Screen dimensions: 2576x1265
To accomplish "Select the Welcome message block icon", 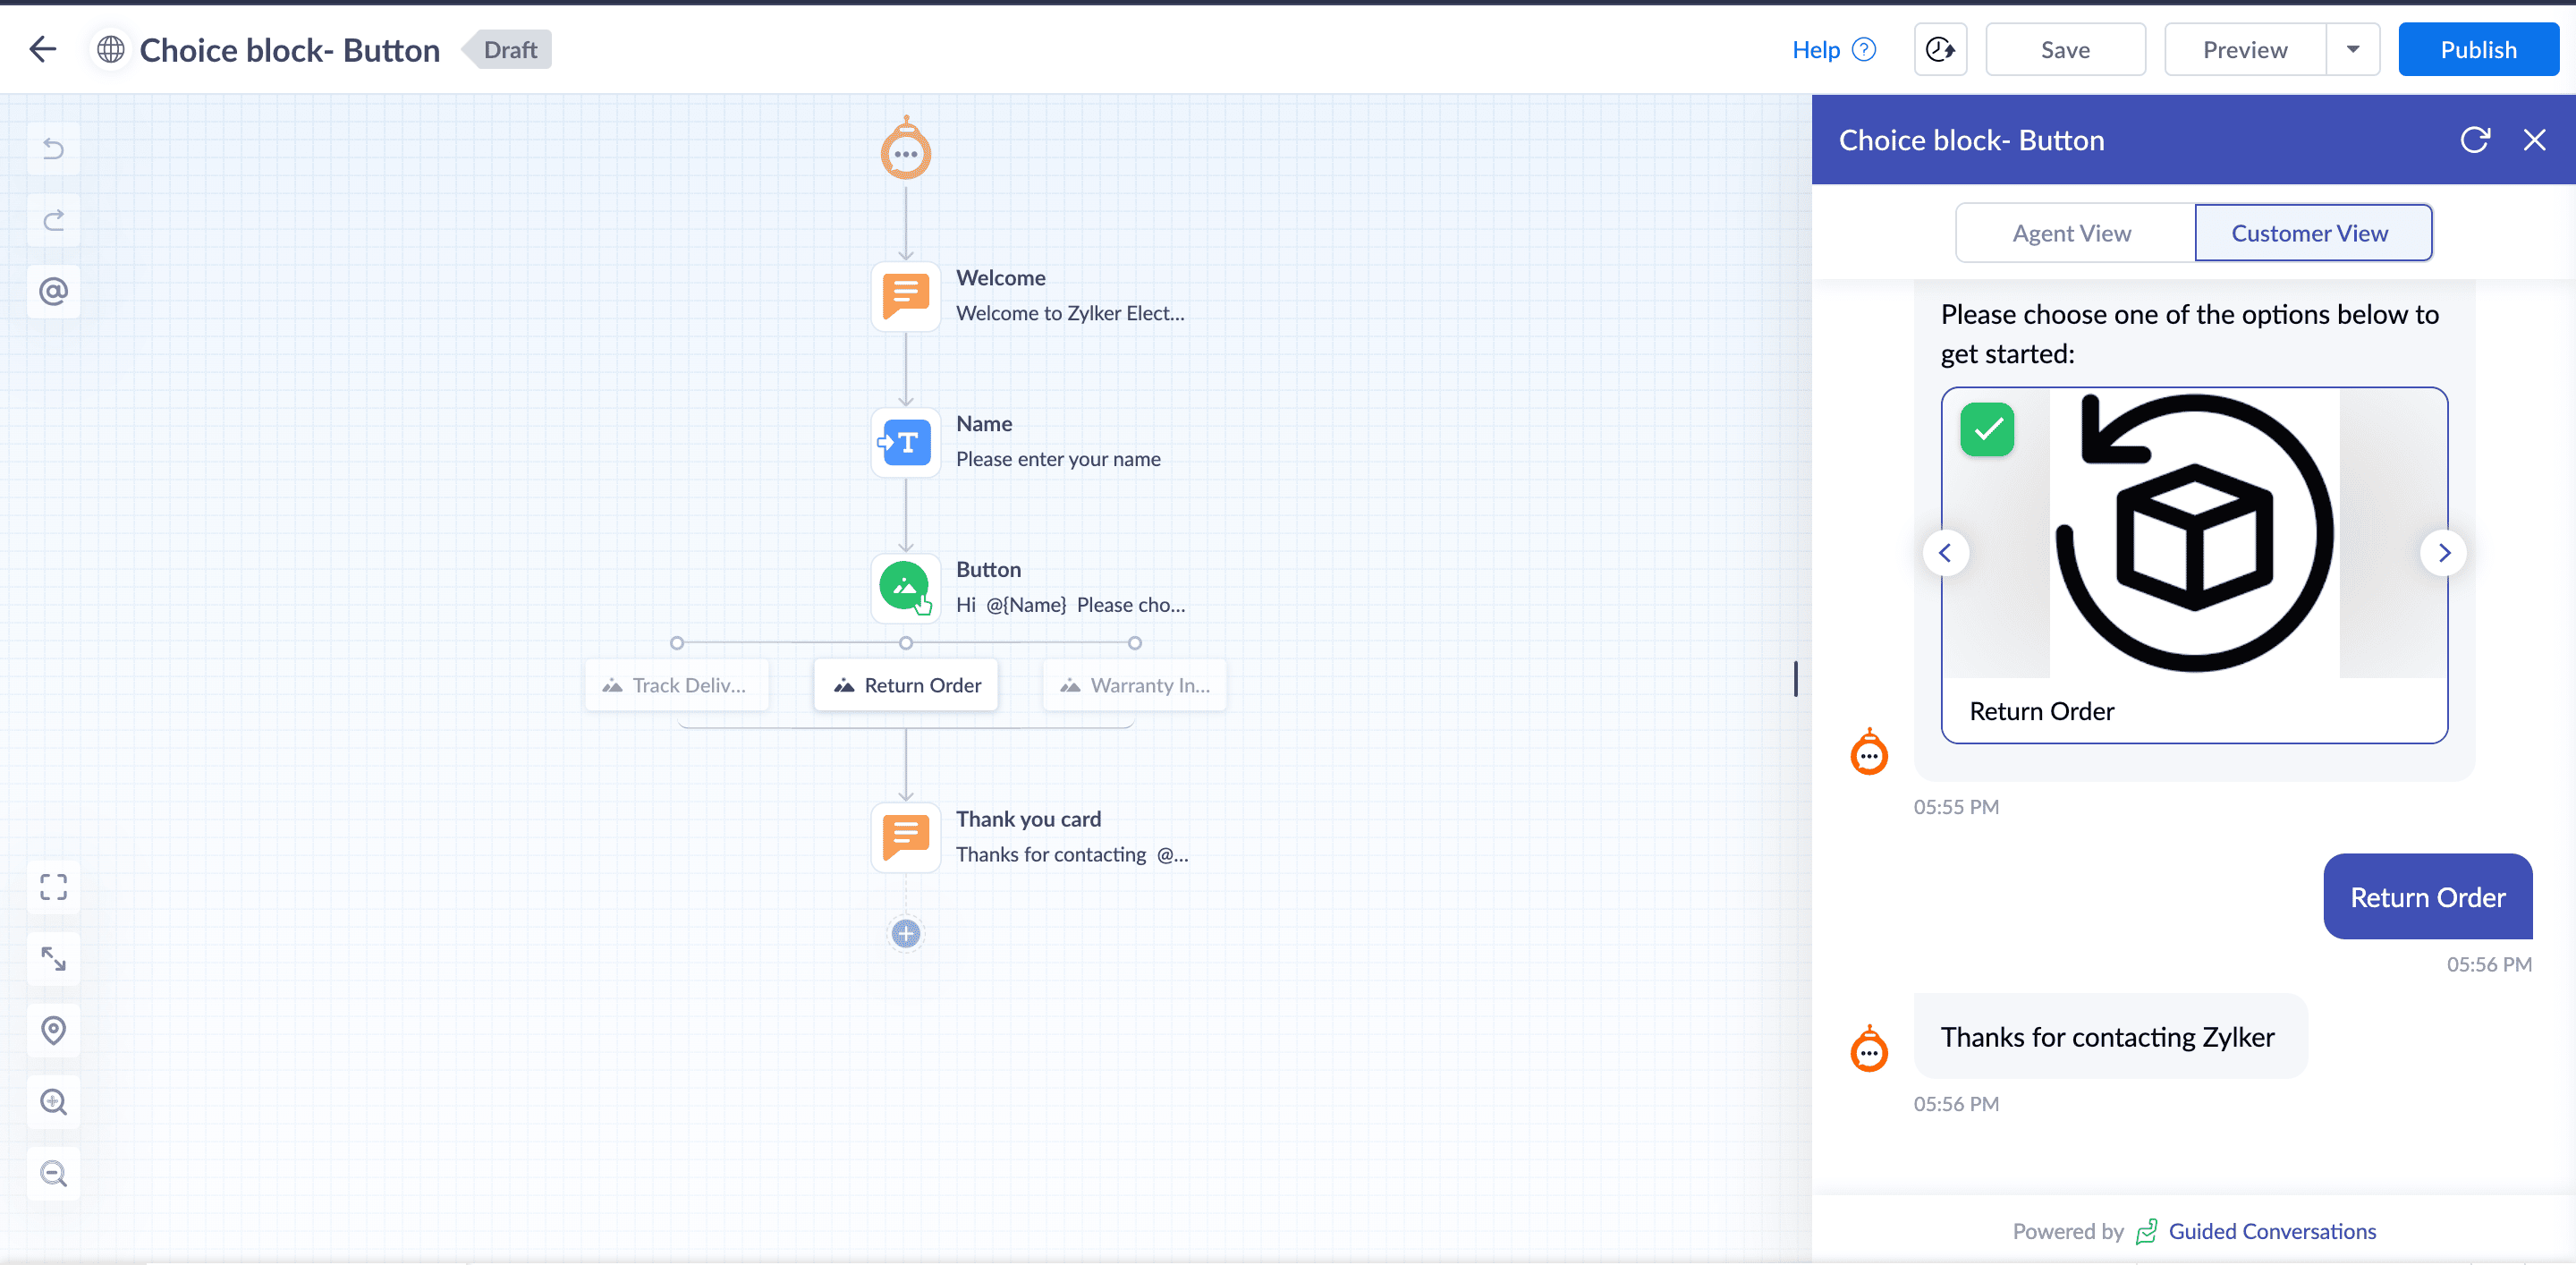I will pyautogui.click(x=905, y=296).
